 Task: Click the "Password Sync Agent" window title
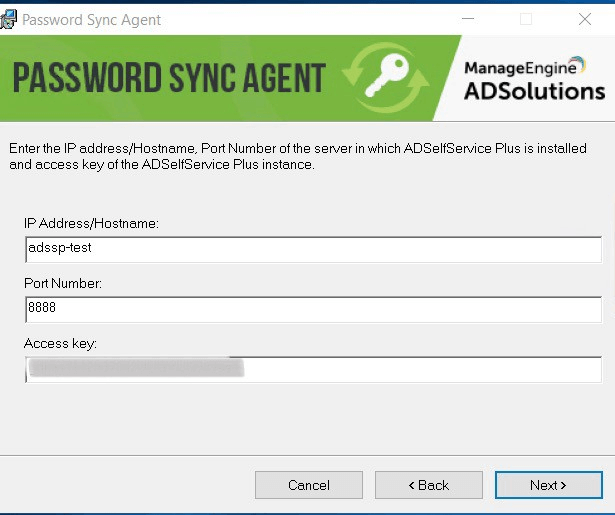pos(91,19)
